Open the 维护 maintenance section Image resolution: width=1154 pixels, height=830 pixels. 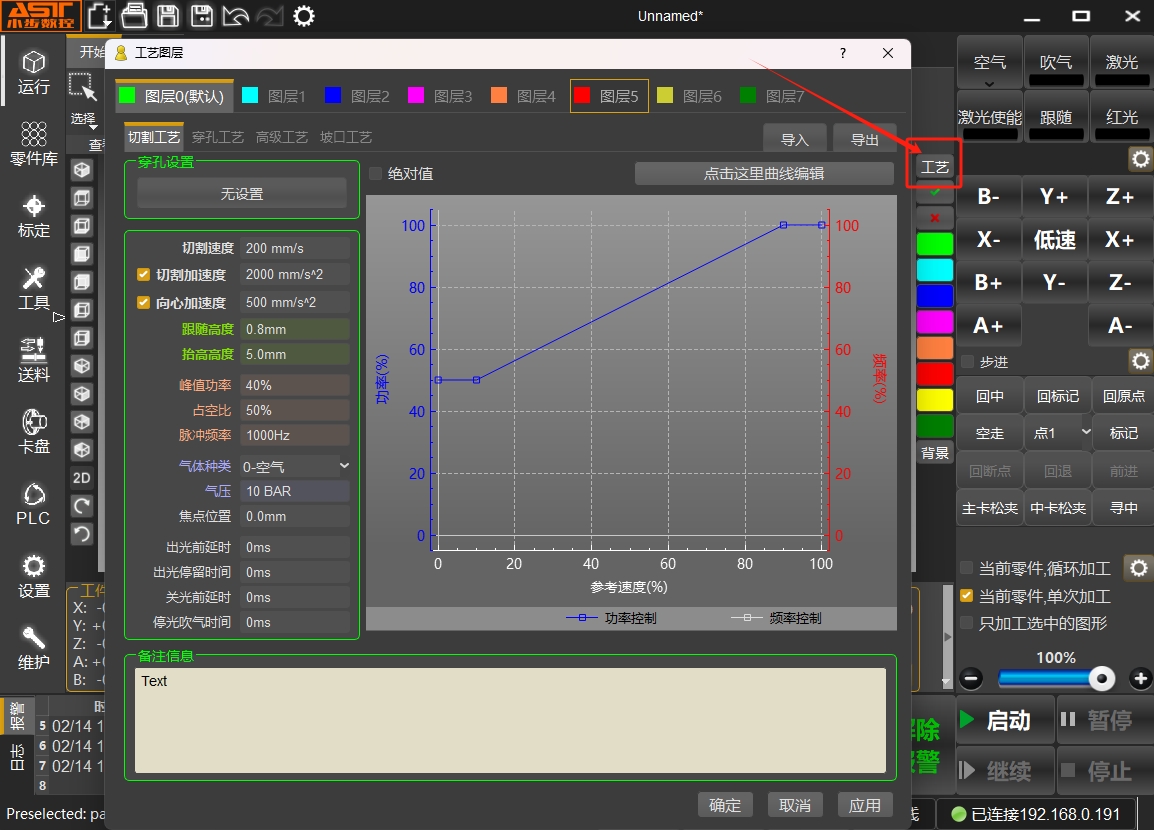tap(34, 648)
